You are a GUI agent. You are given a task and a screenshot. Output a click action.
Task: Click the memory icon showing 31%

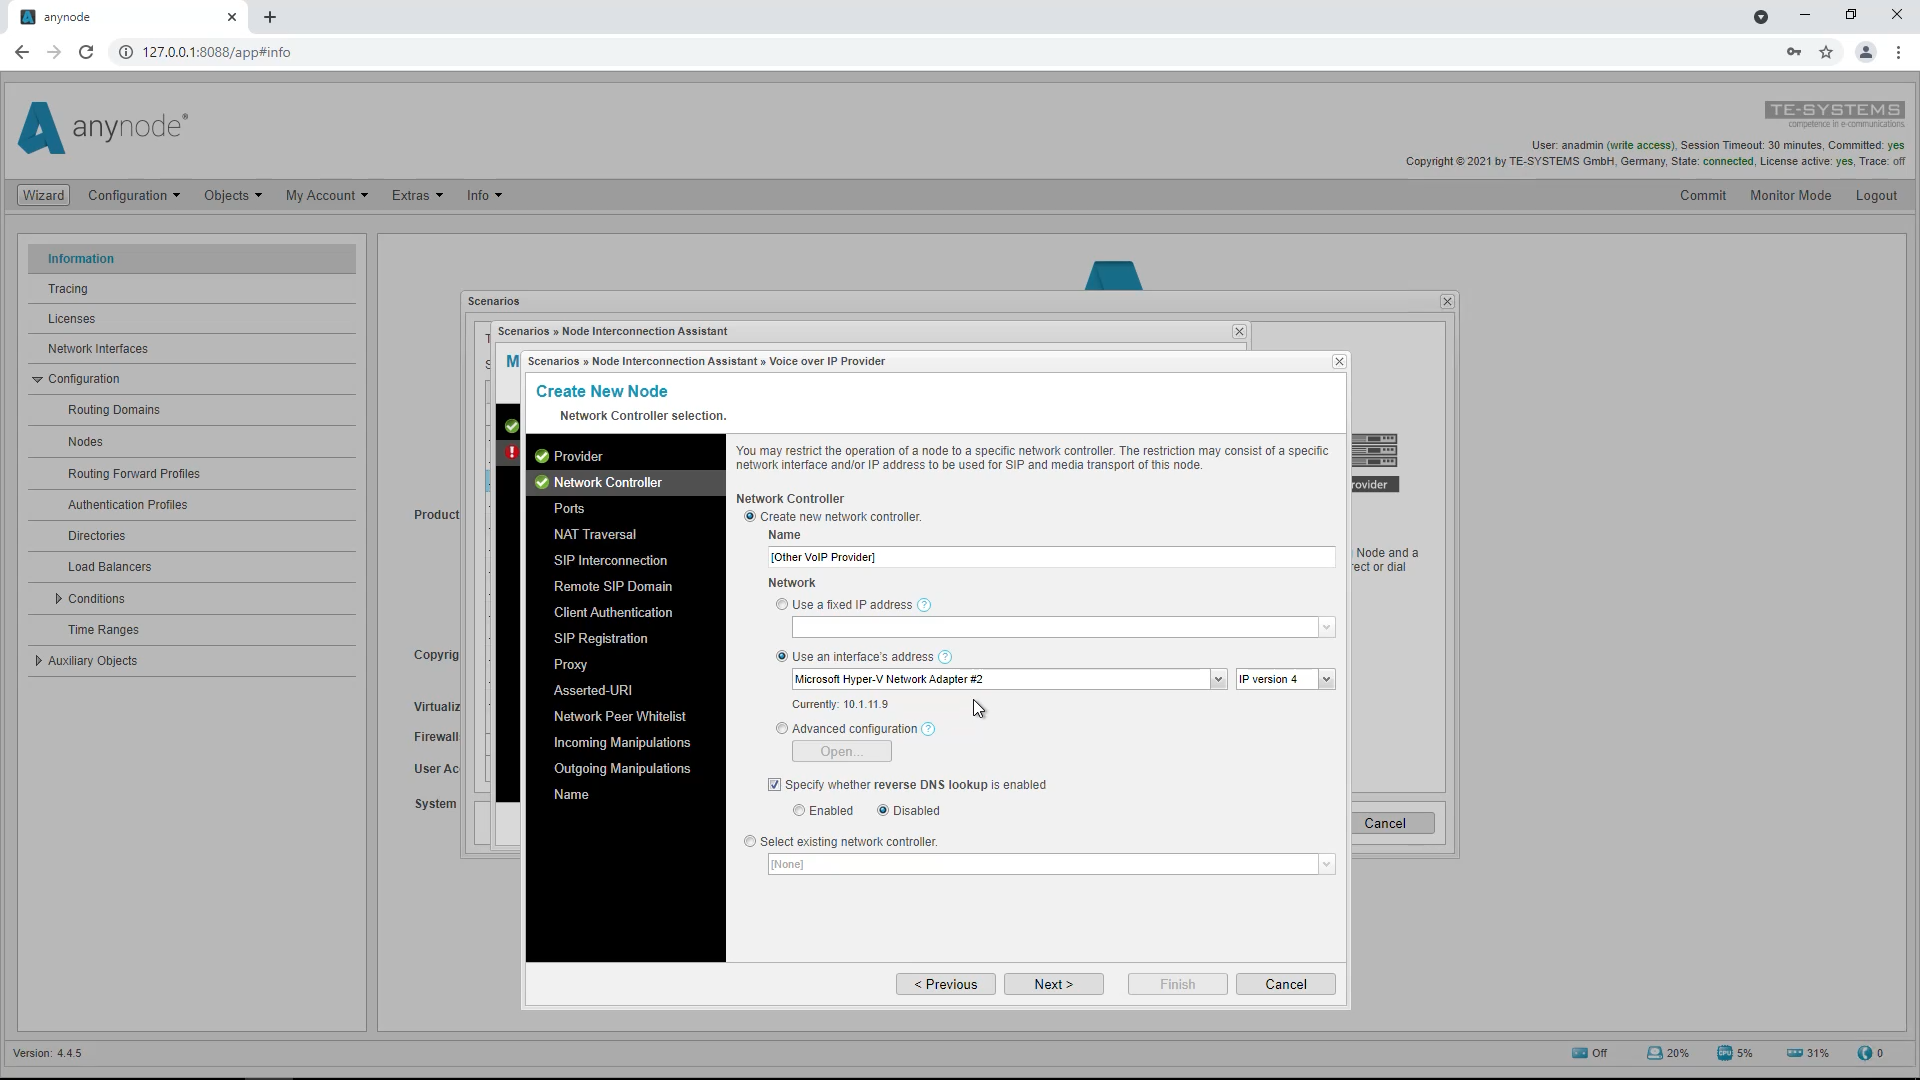[x=1794, y=1053]
